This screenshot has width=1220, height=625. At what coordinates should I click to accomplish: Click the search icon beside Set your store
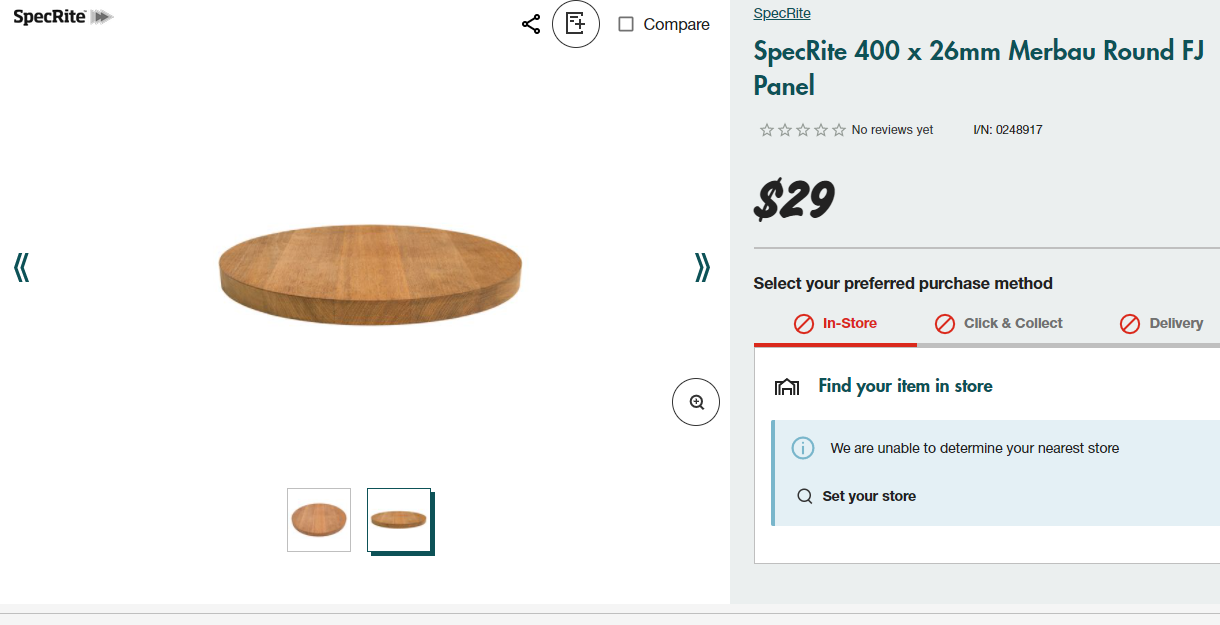pyautogui.click(x=805, y=496)
